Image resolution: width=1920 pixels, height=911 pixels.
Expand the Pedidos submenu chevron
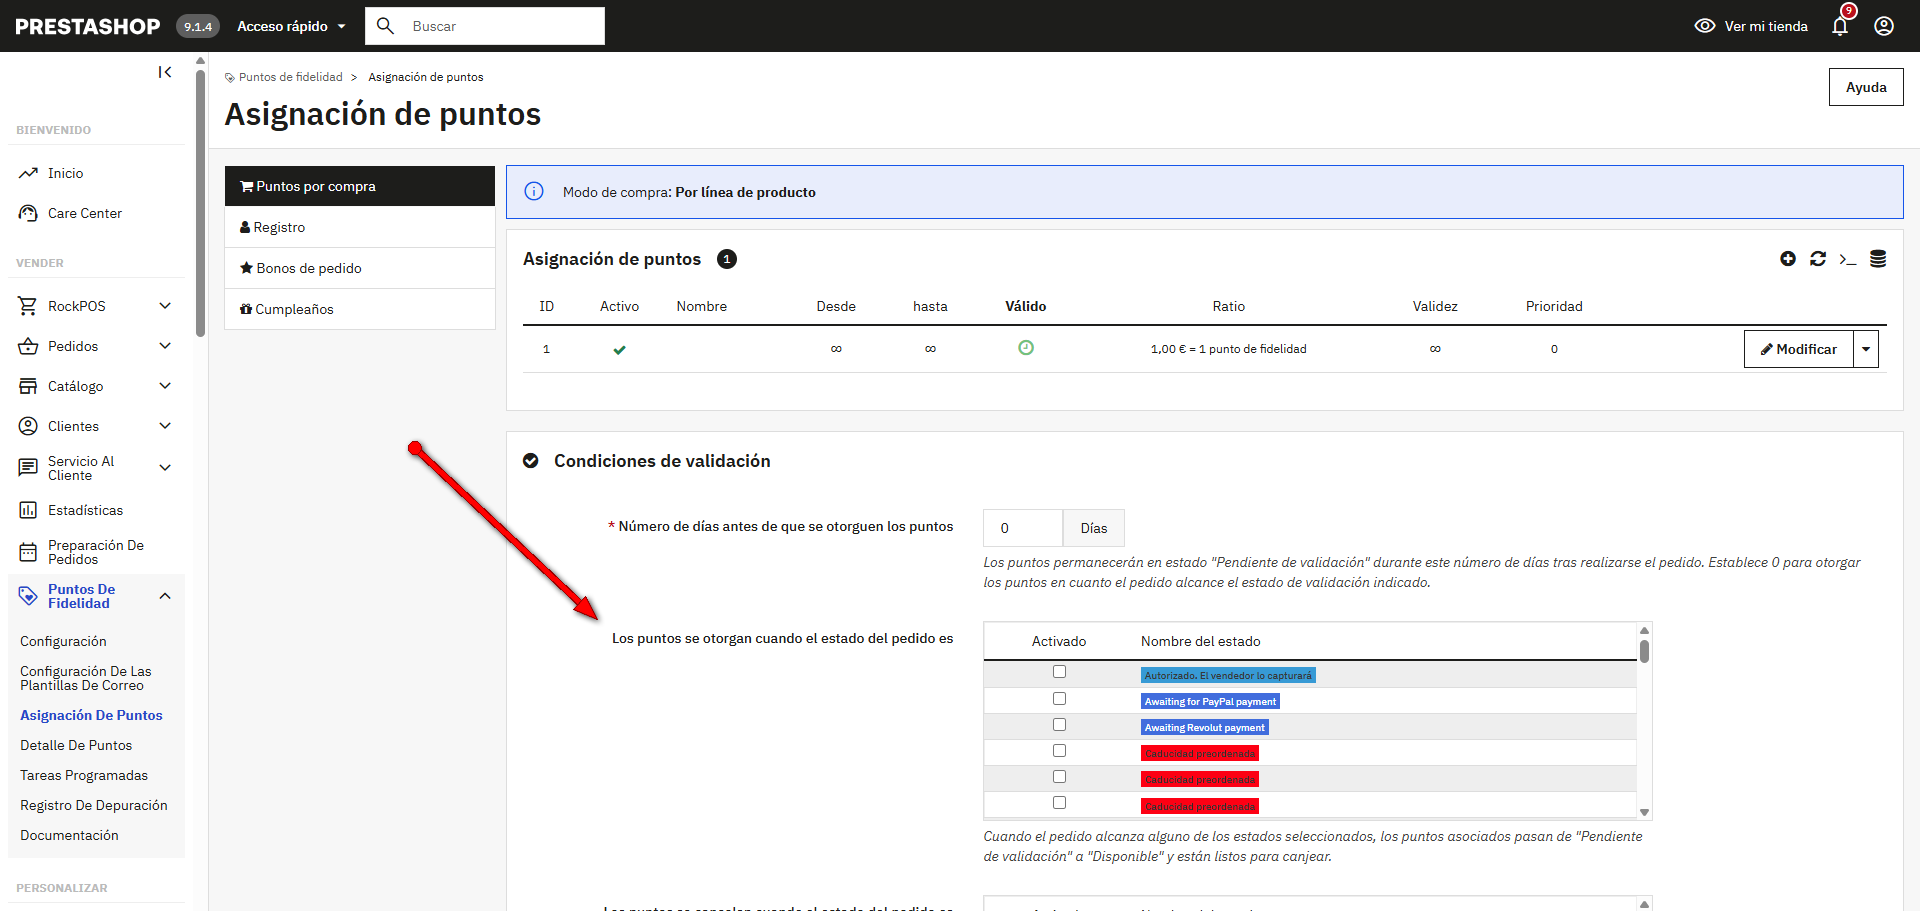tap(165, 346)
